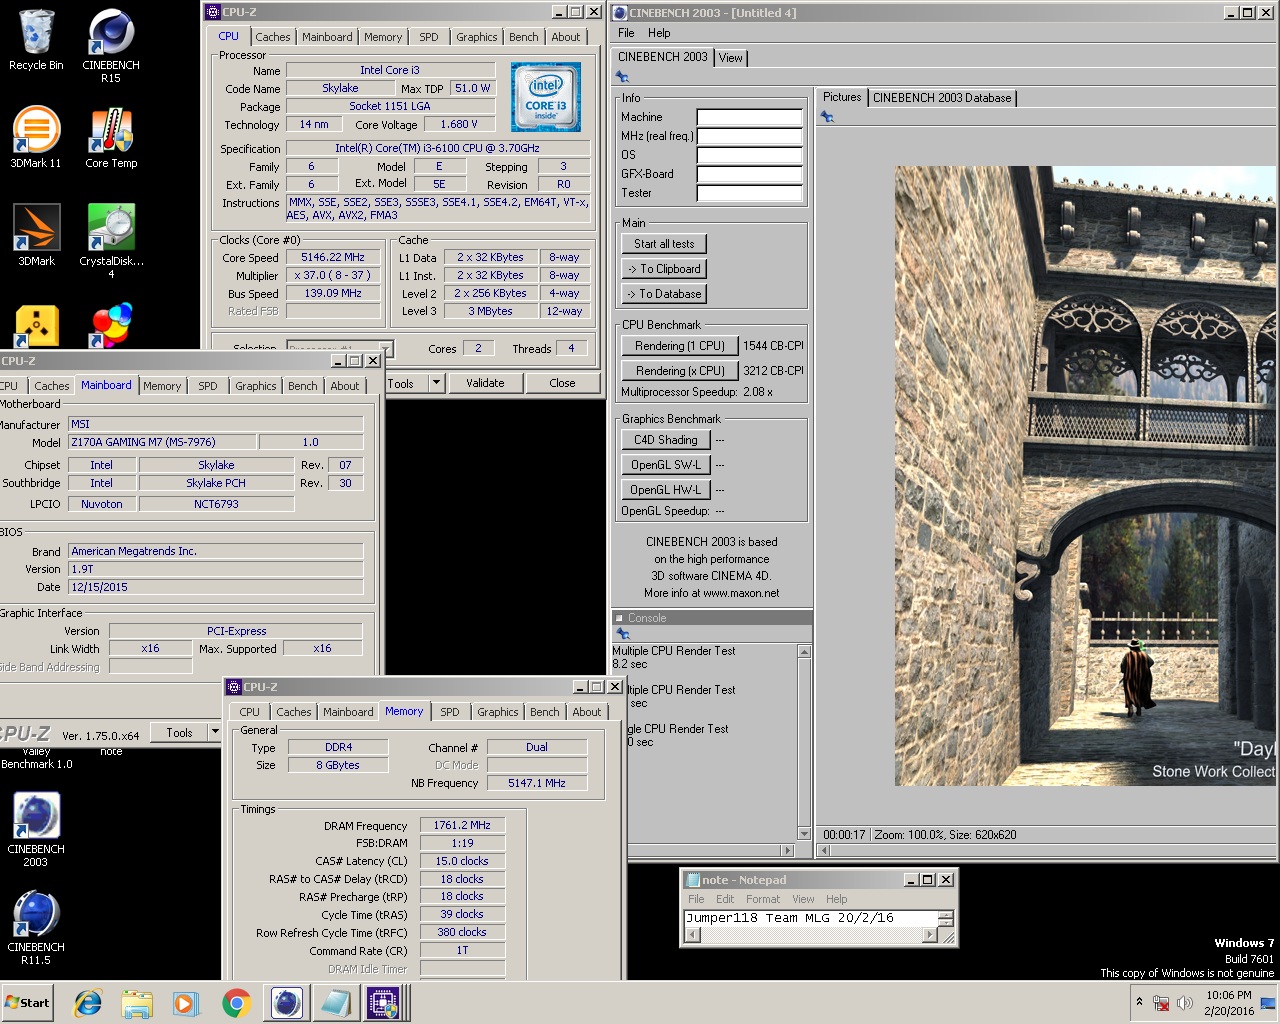Click the Machine input field
Viewport: 1280px width, 1024px height.
pyautogui.click(x=750, y=117)
